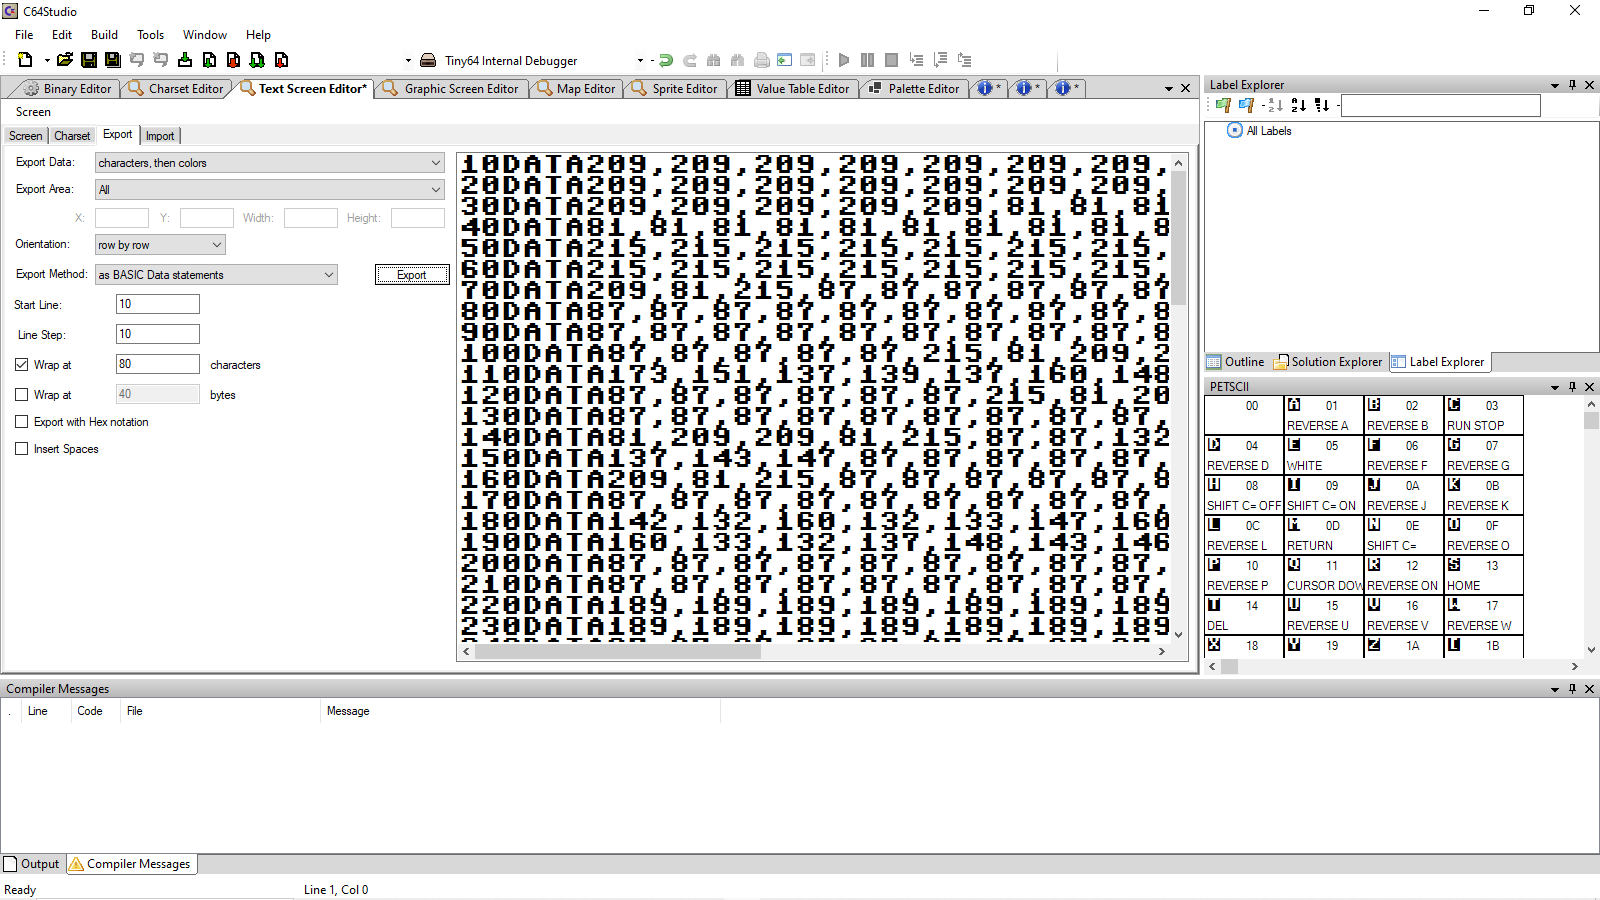Pin the PETSCII panel
The height and width of the screenshot is (900, 1600).
(1572, 387)
